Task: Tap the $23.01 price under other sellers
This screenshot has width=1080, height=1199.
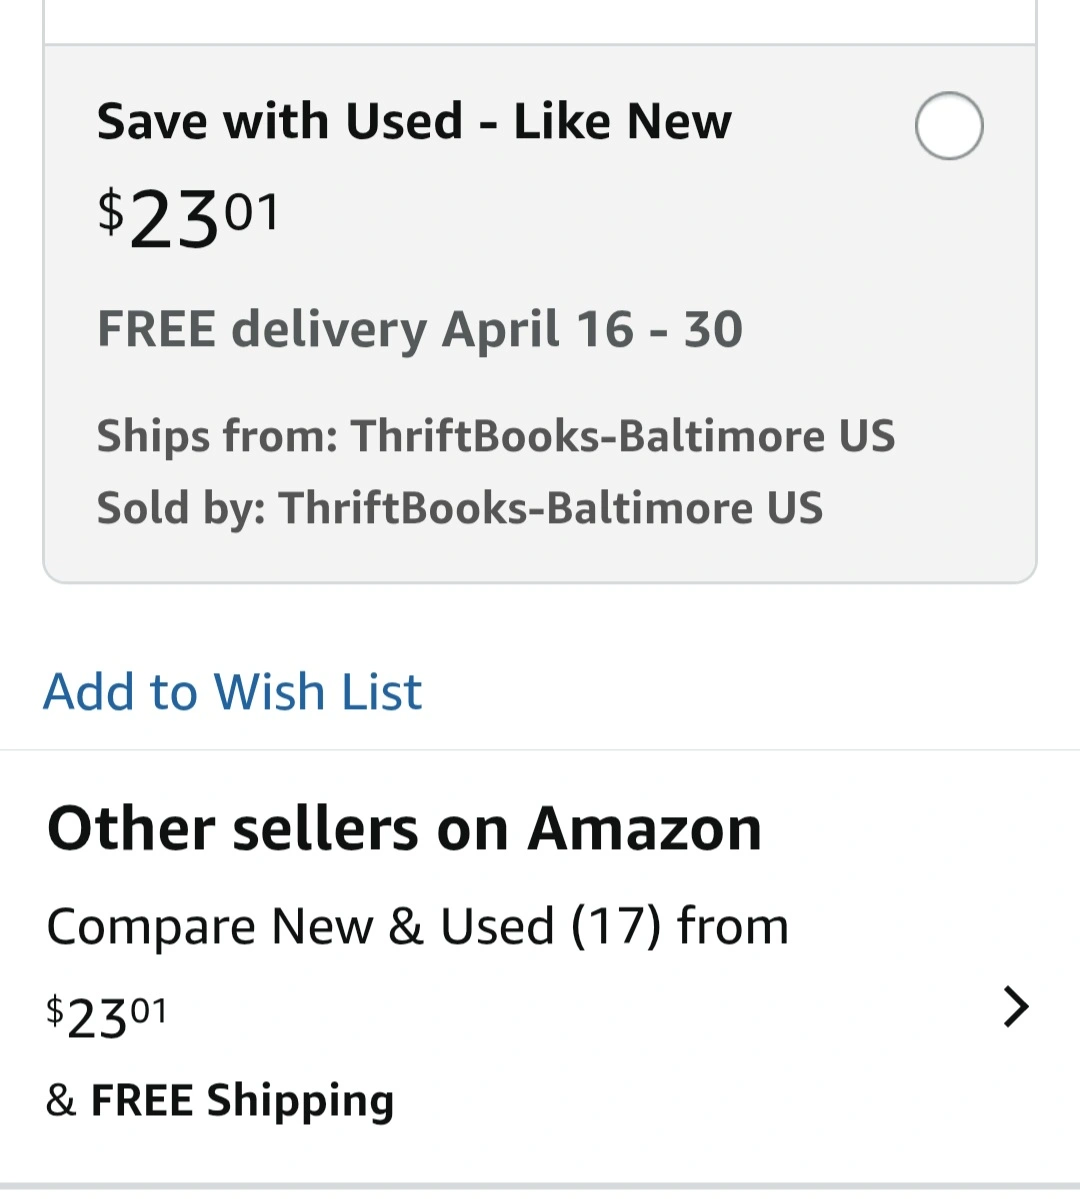Action: pyautogui.click(x=107, y=1016)
